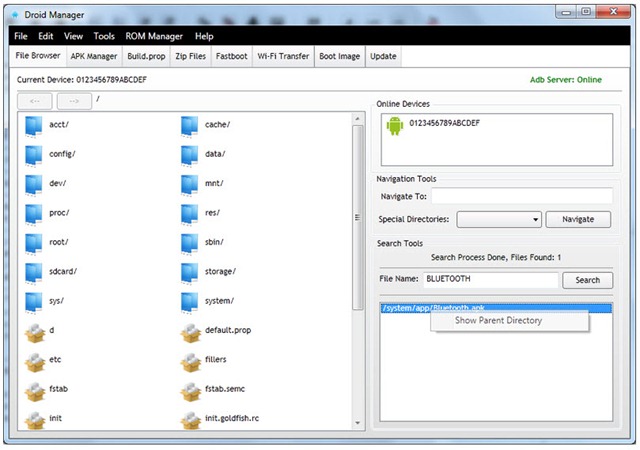This screenshot has height=450, width=640.
Task: Maximize the Droid Manager window
Action: click(586, 12)
